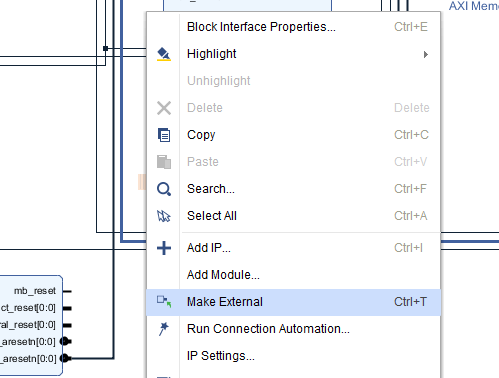499x378 pixels.
Task: Click the upper _aresetn[0:0] port pin
Action: point(65,341)
